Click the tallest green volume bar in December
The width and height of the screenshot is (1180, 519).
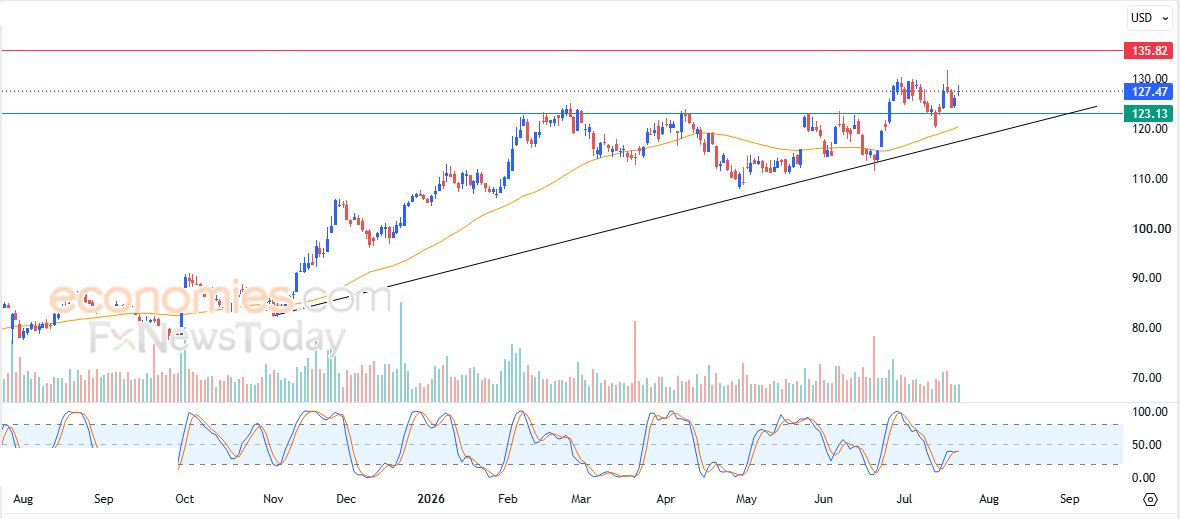tap(401, 352)
